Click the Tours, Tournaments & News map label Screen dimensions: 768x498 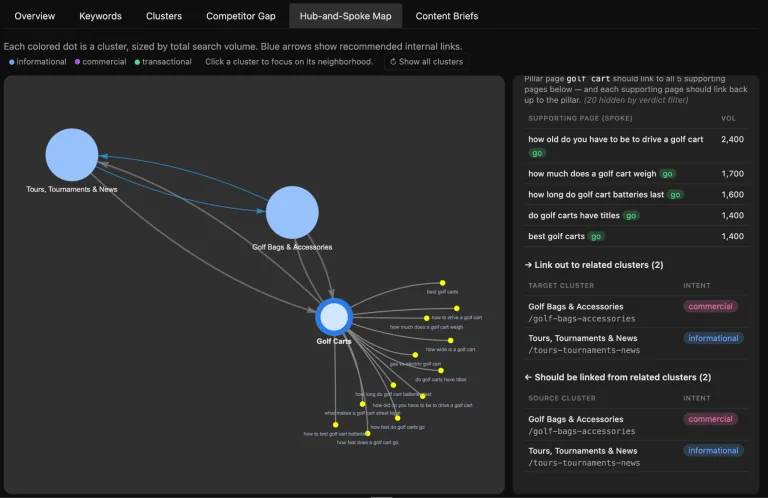click(72, 190)
